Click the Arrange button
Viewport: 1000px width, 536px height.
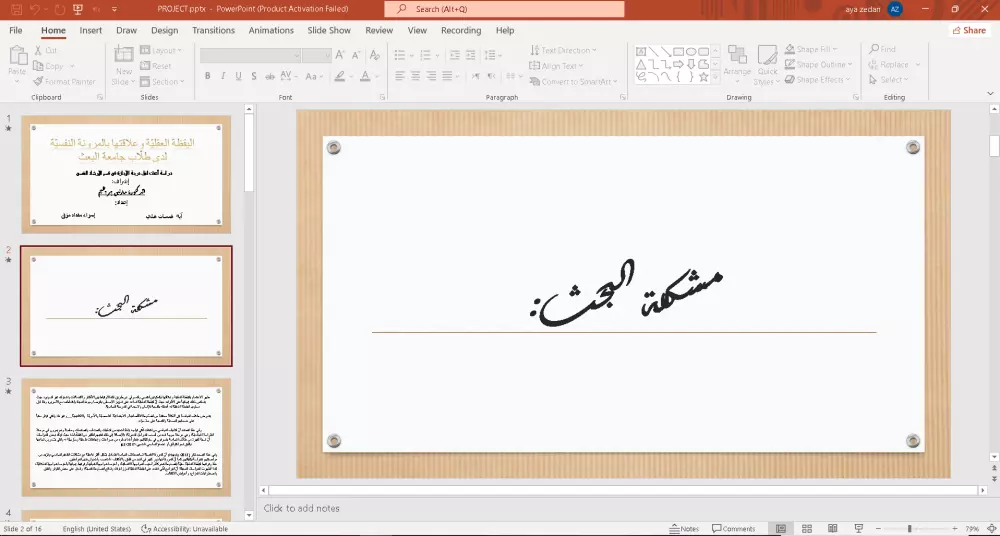point(737,63)
